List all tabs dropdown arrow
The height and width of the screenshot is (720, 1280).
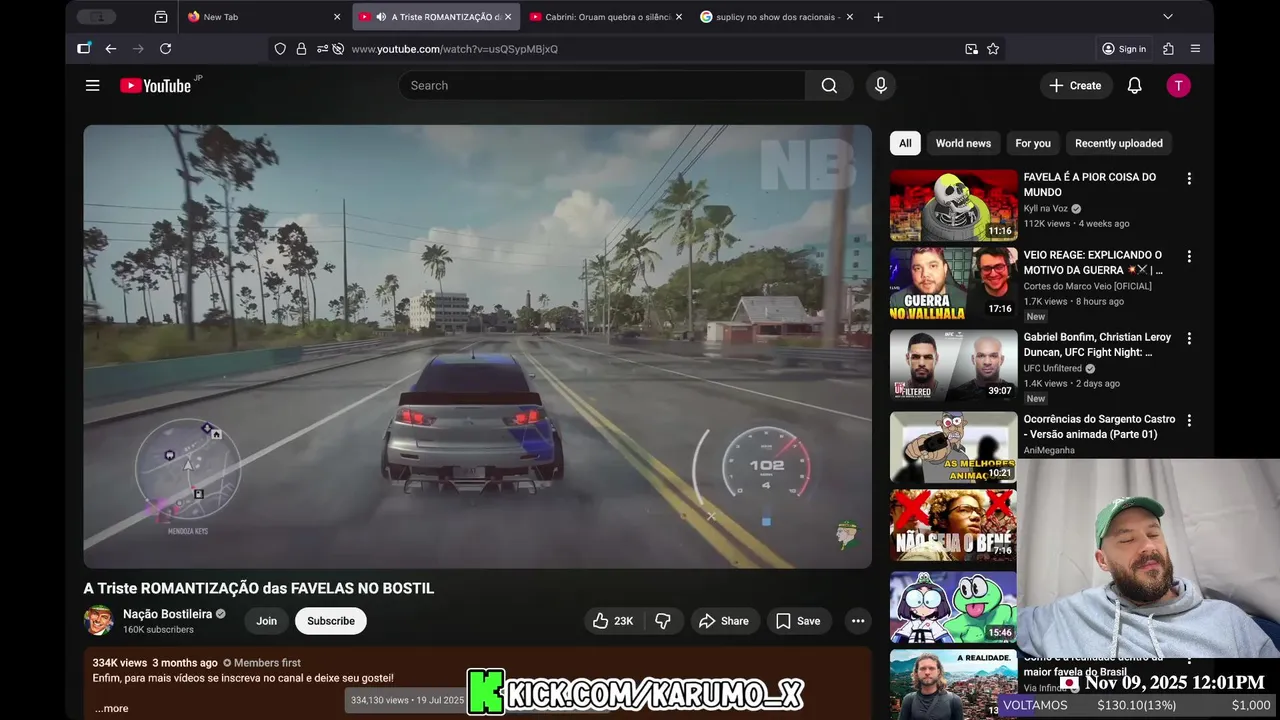1167,17
